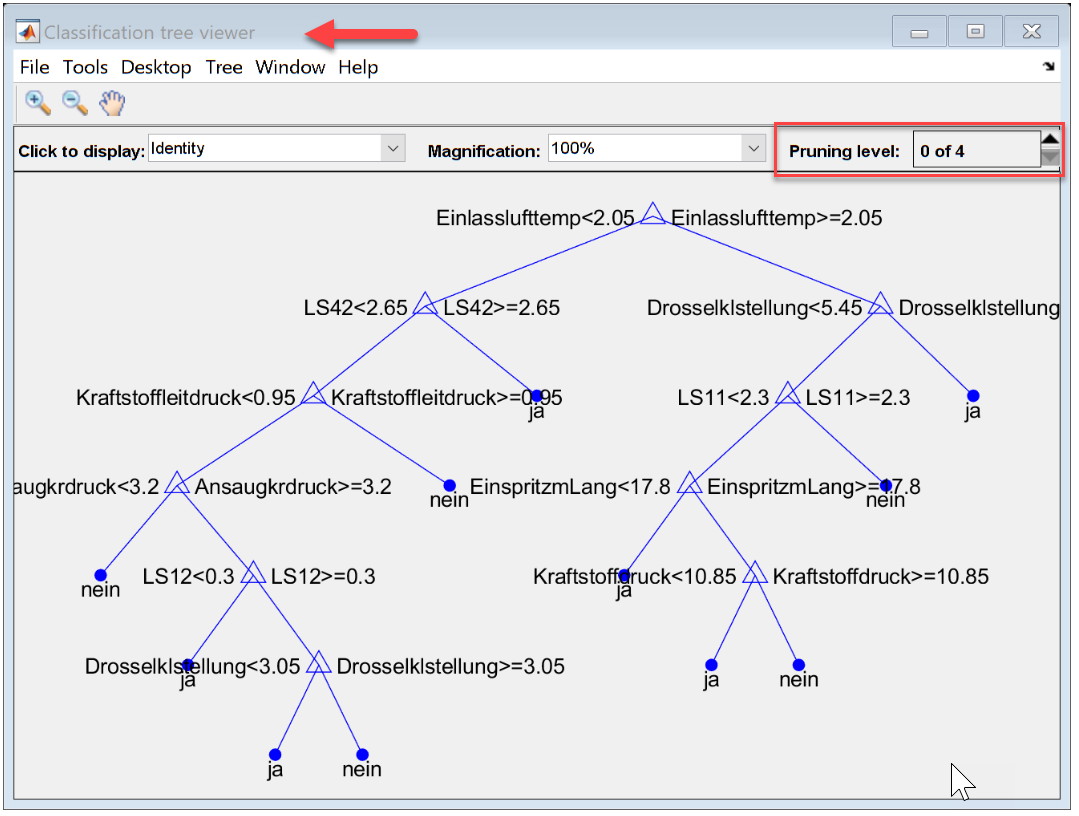Click the Ansaugkrdruck split node triangle
1079x816 pixels.
tap(177, 484)
